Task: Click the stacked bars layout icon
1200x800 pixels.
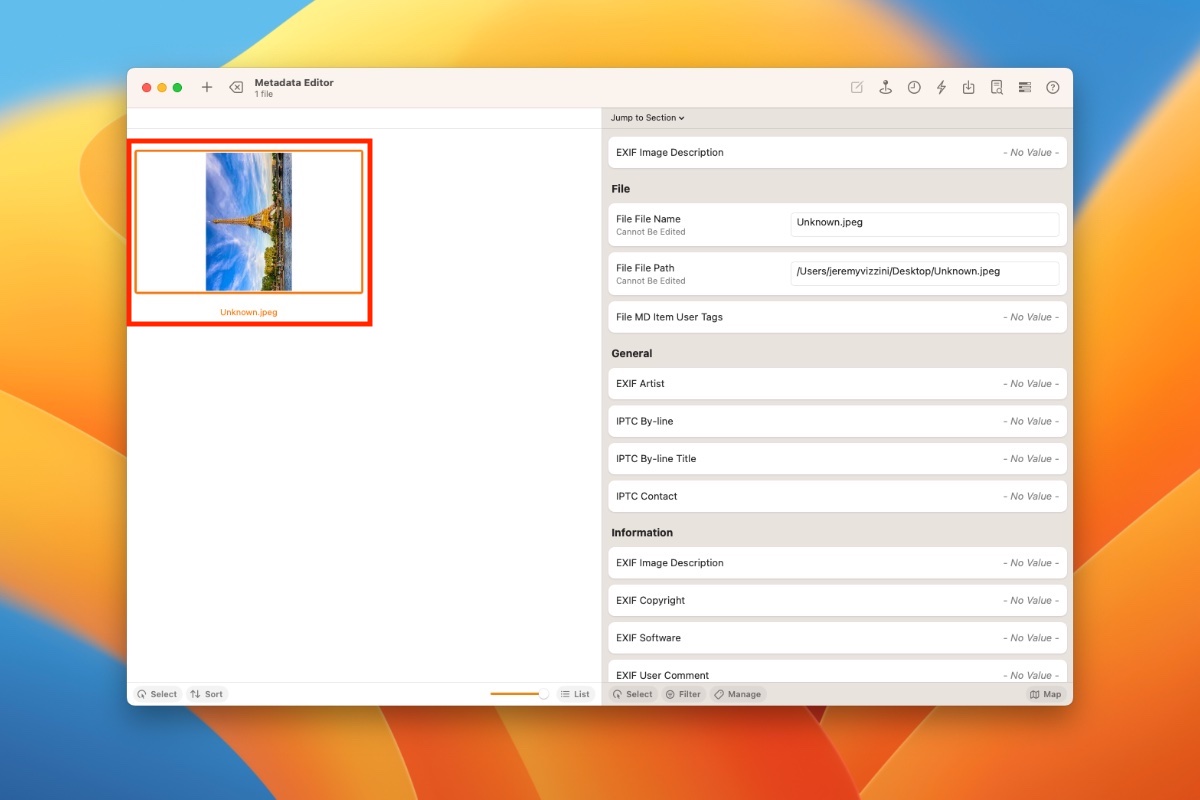Action: click(1025, 87)
